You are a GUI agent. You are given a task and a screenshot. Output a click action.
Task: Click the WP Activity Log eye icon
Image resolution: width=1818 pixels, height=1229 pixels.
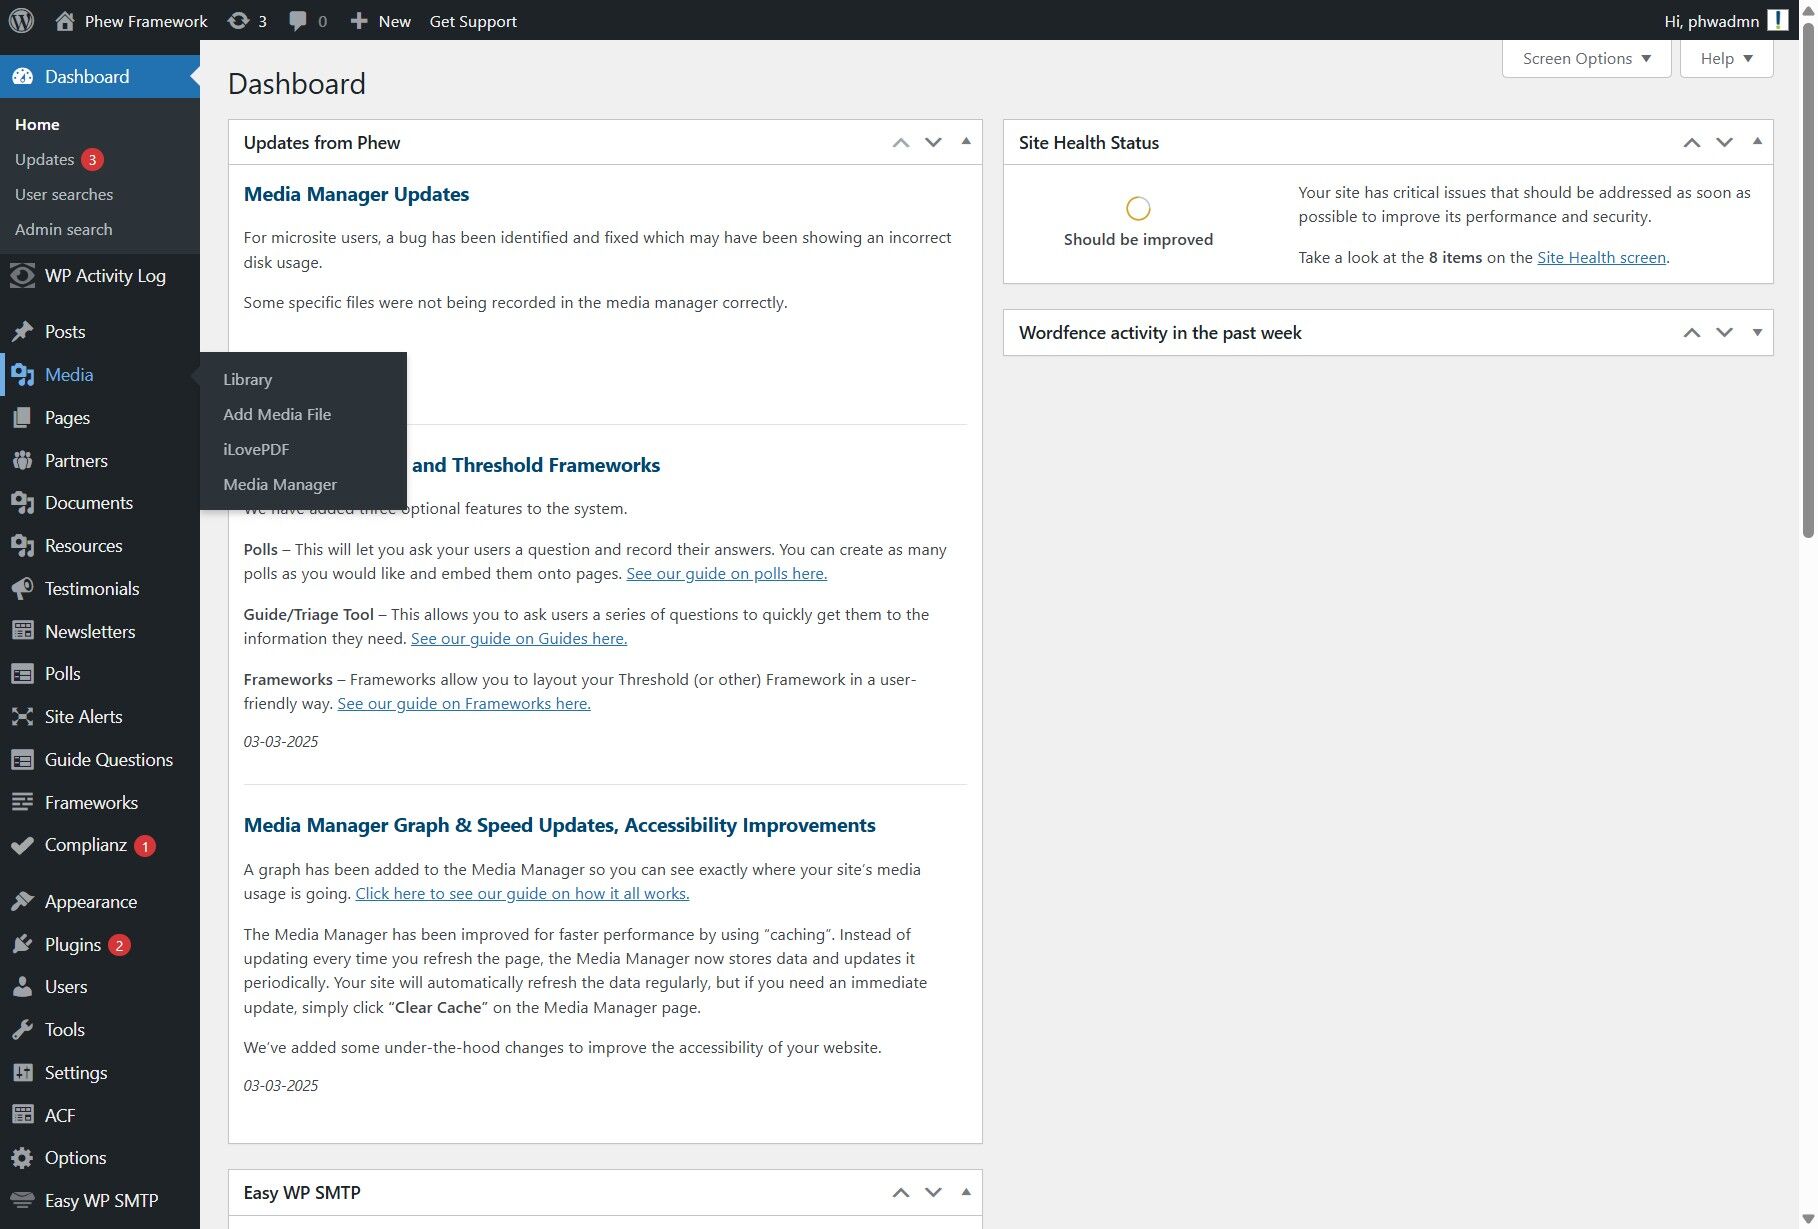(x=22, y=276)
